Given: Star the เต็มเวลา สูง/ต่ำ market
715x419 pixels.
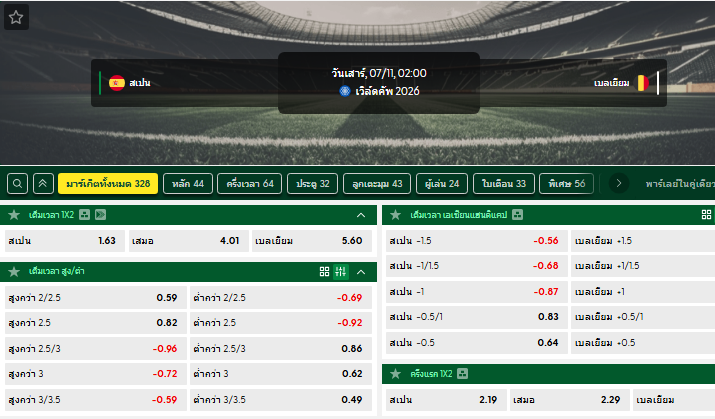Looking at the screenshot, I should [14, 272].
